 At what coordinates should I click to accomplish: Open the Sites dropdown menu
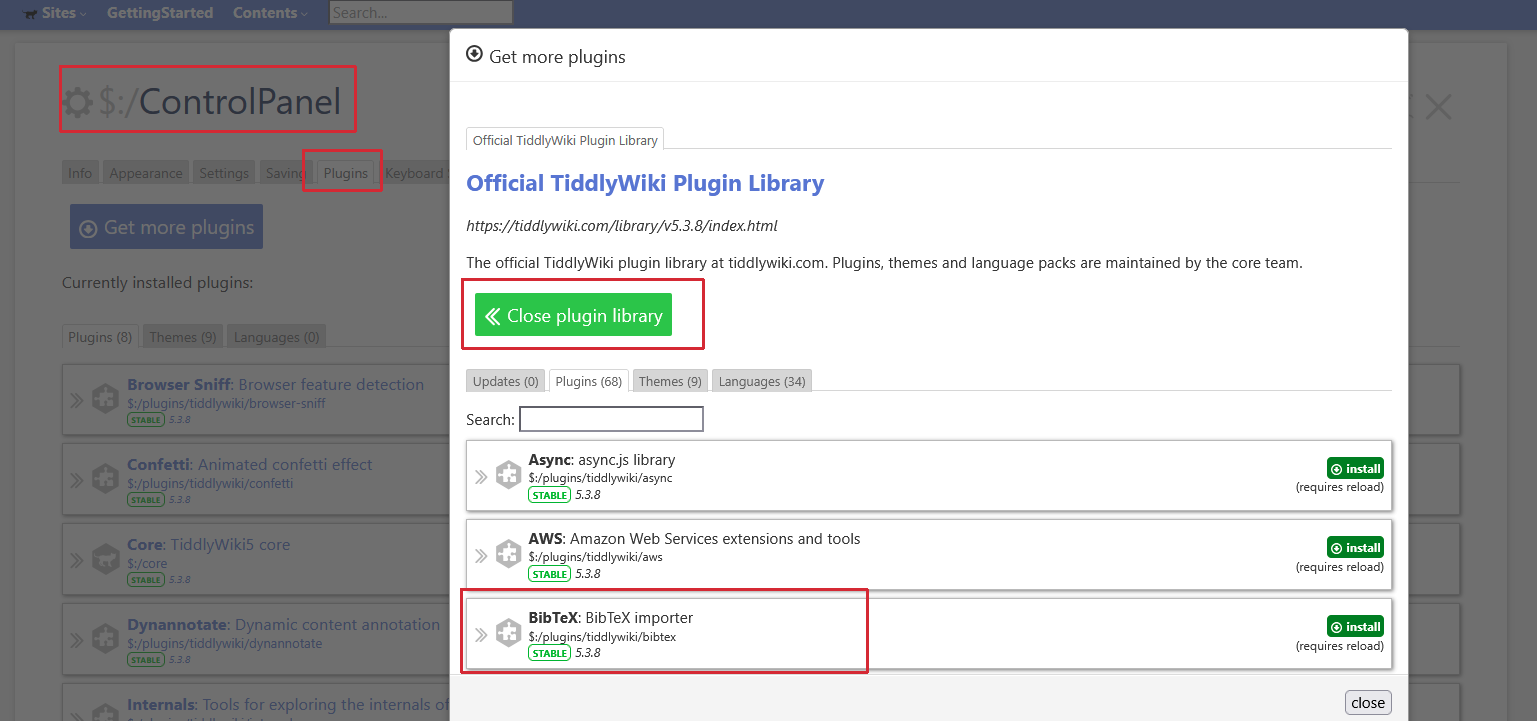click(56, 13)
